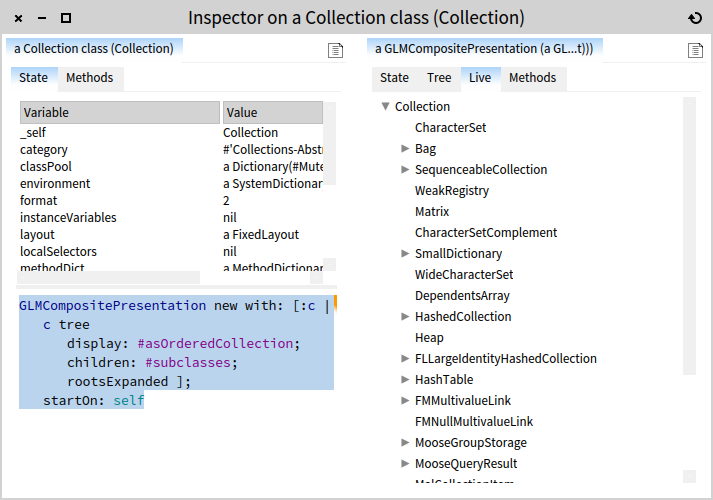This screenshot has height=500, width=713.
Task: Expand the FLLargeIdentityHashedCollection node
Action: point(405,358)
